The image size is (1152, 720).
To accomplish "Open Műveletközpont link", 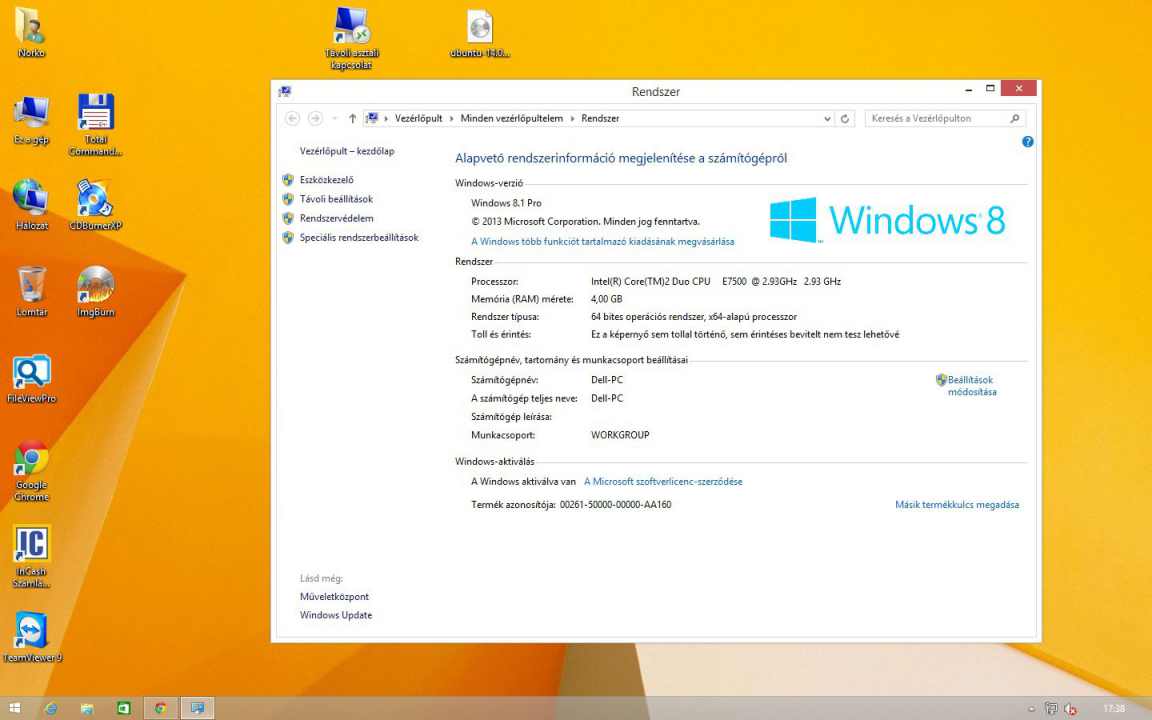I will click(334, 597).
